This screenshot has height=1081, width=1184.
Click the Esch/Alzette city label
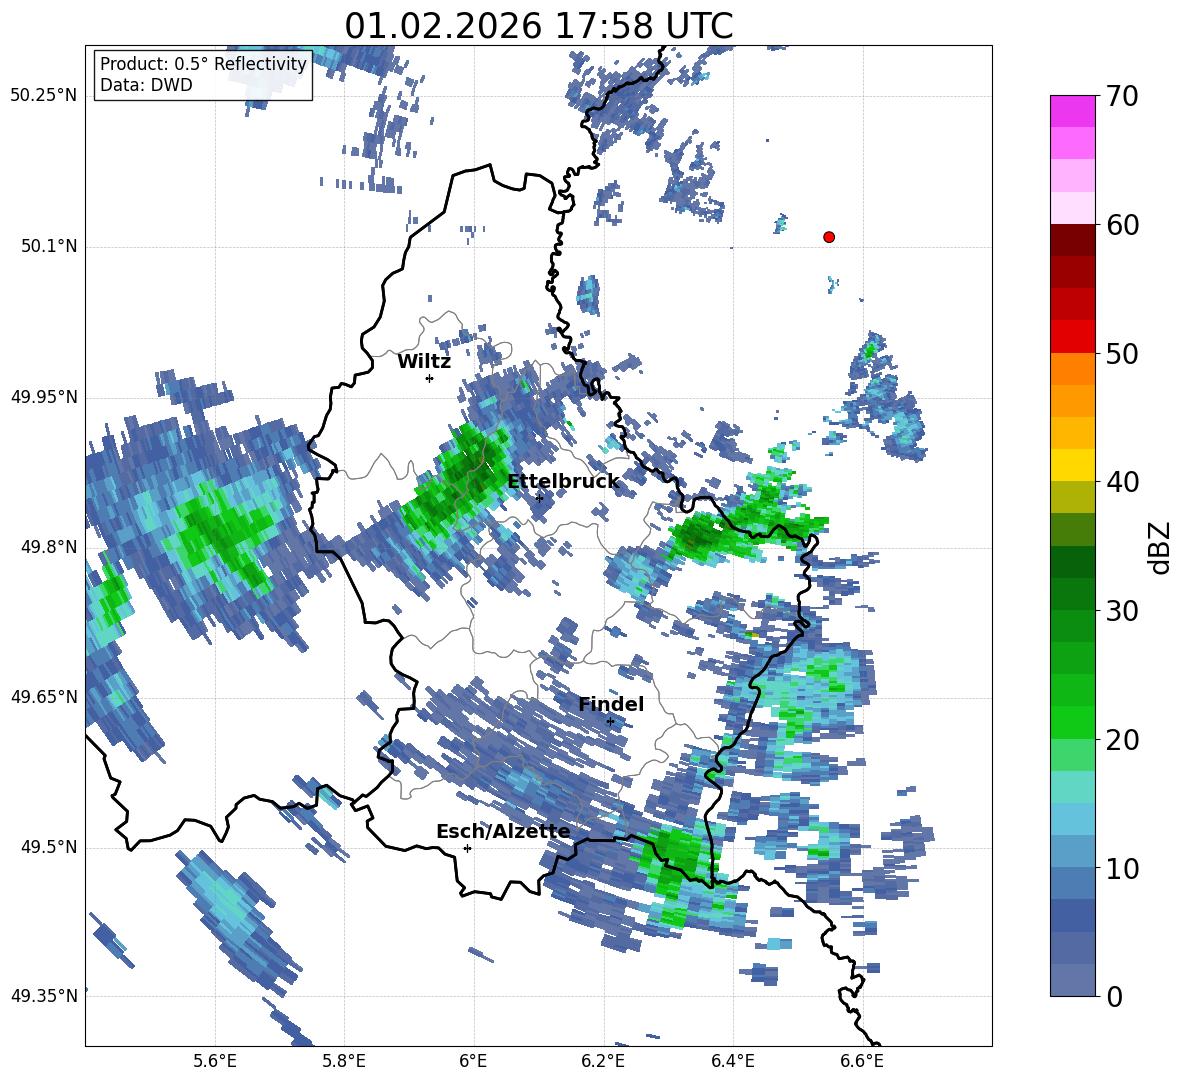pyautogui.click(x=503, y=831)
